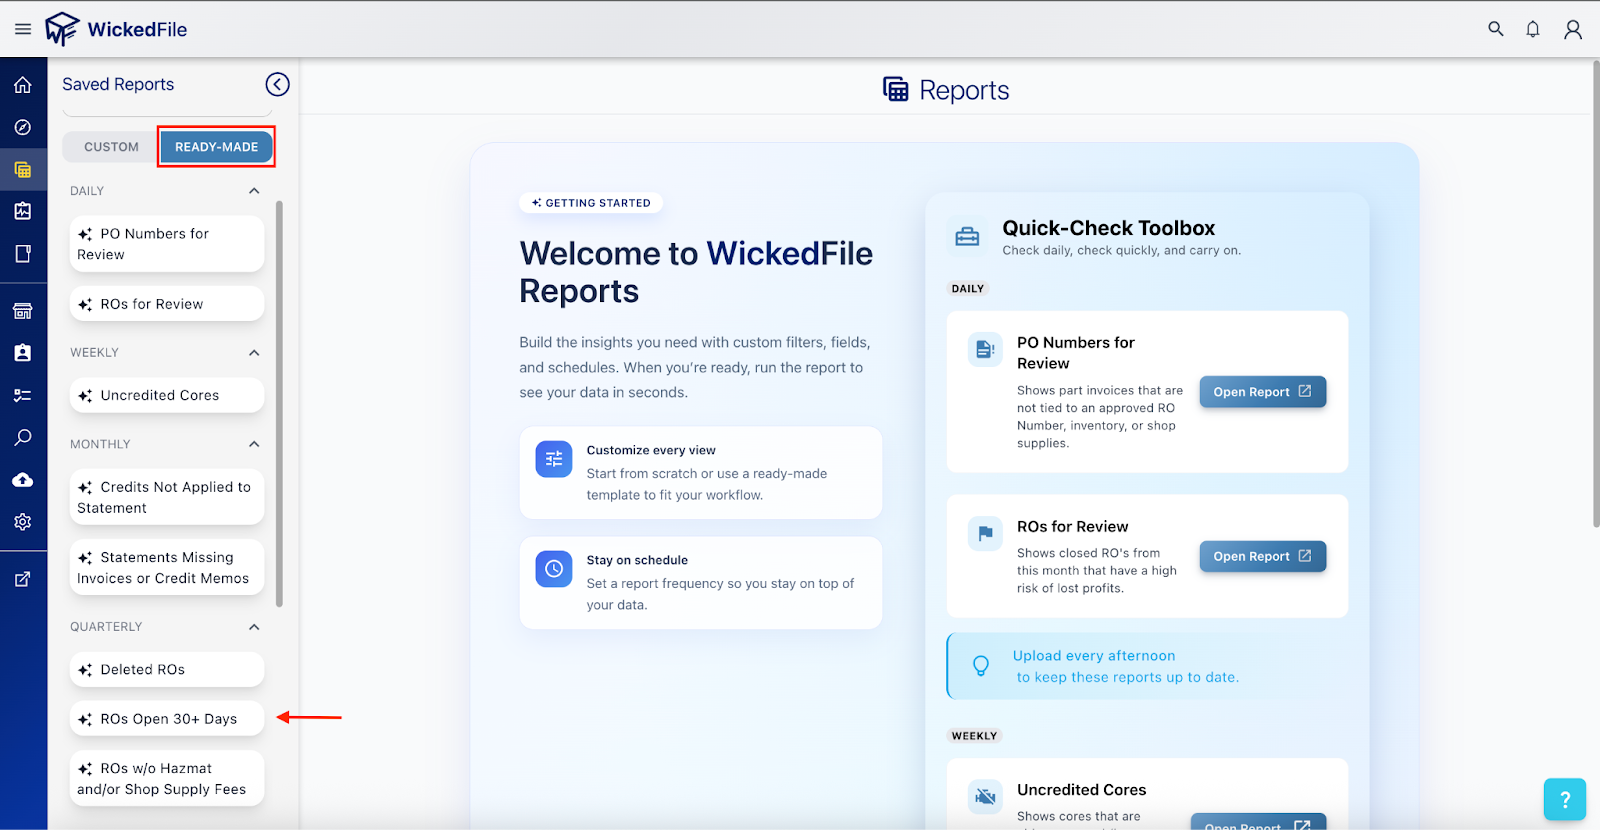This screenshot has height=830, width=1600.
Task: Open the cloud upload icon in sidebar
Action: click(x=23, y=480)
